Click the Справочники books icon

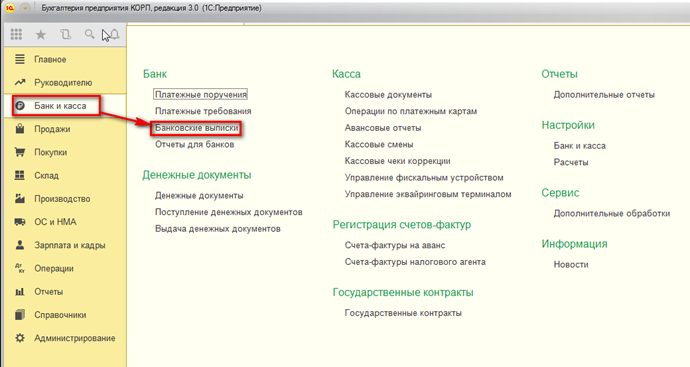(x=20, y=315)
